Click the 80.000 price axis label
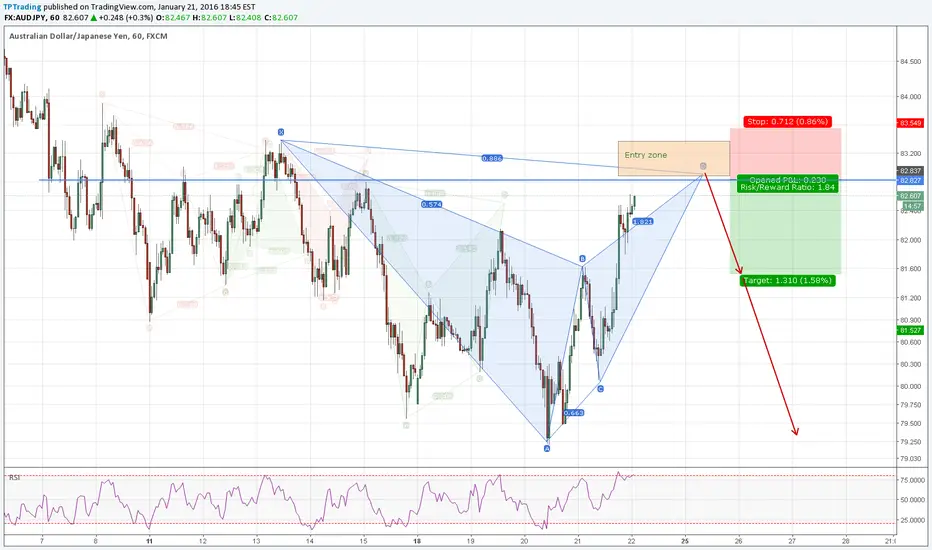Image resolution: width=932 pixels, height=550 pixels. point(911,386)
